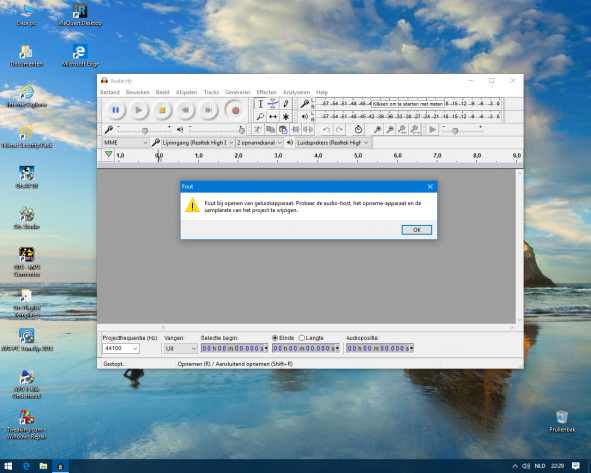Select the Zoom magnifier tool
The width and height of the screenshot is (591, 473).
pyautogui.click(x=260, y=116)
